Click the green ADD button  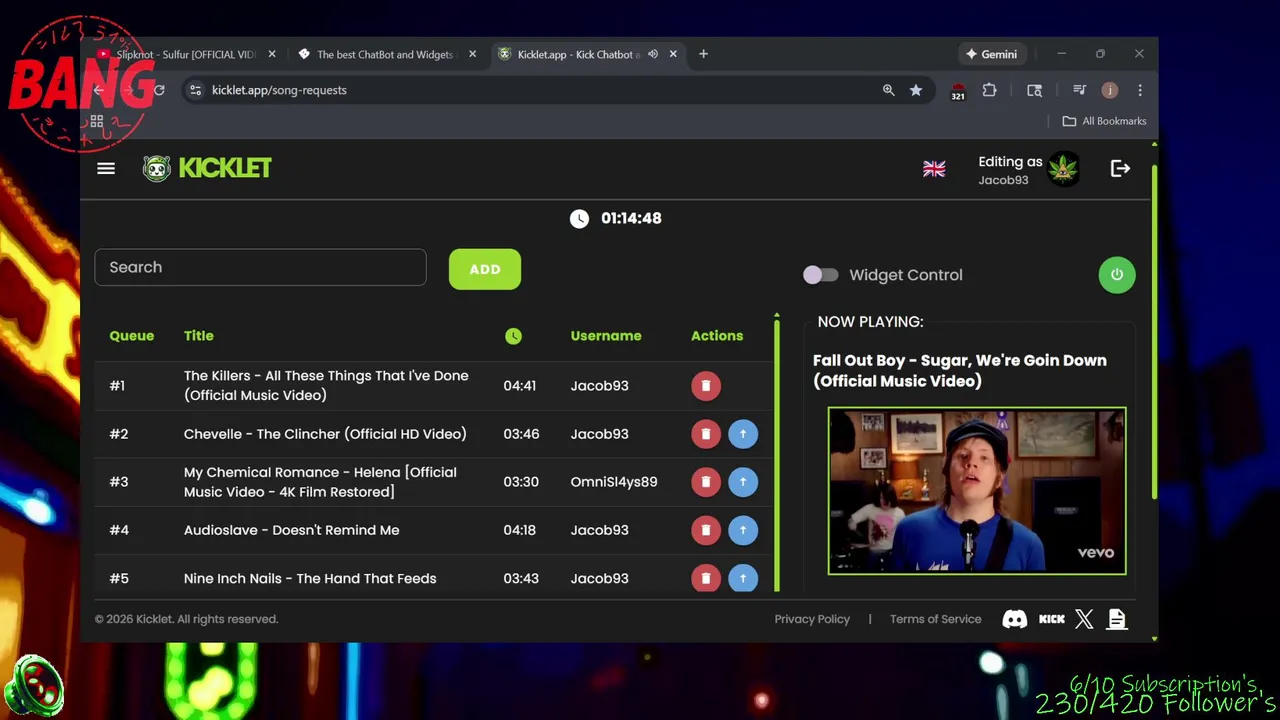coord(485,269)
